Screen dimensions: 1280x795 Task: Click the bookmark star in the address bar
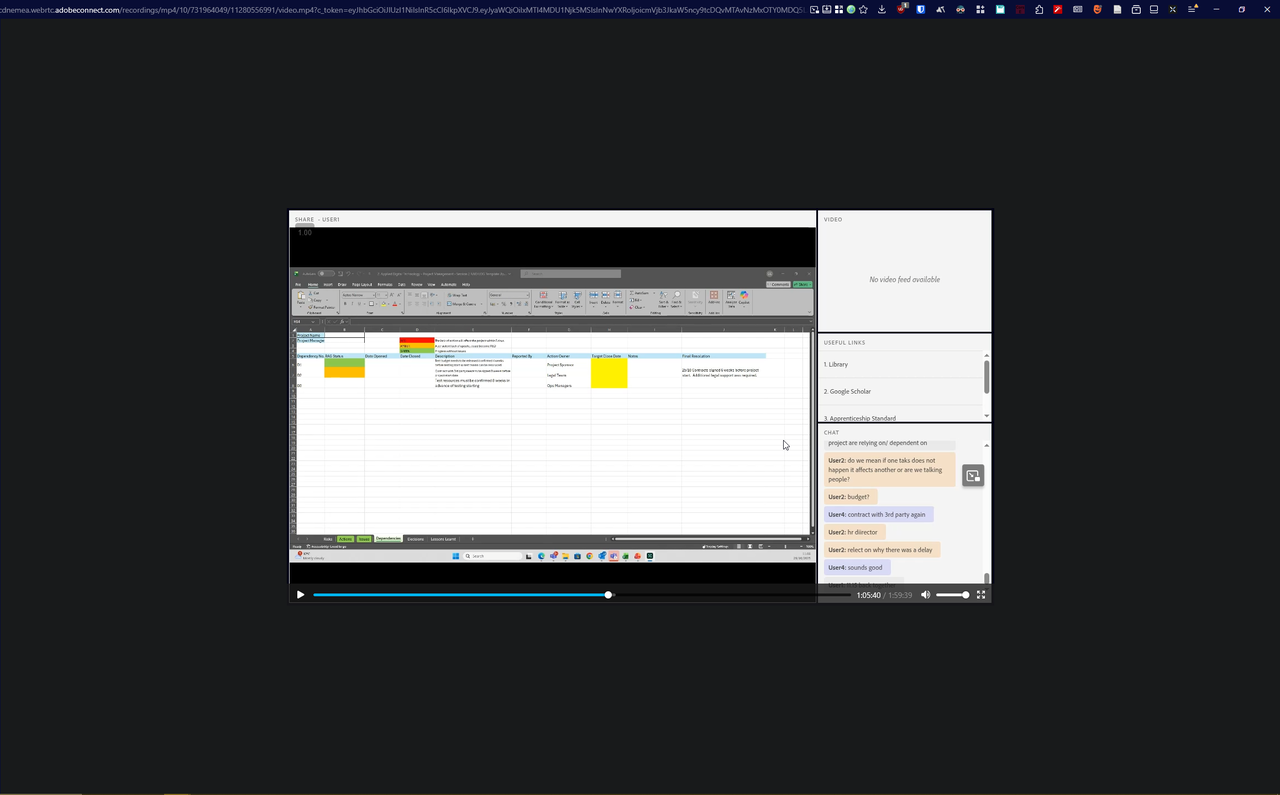[x=864, y=9]
